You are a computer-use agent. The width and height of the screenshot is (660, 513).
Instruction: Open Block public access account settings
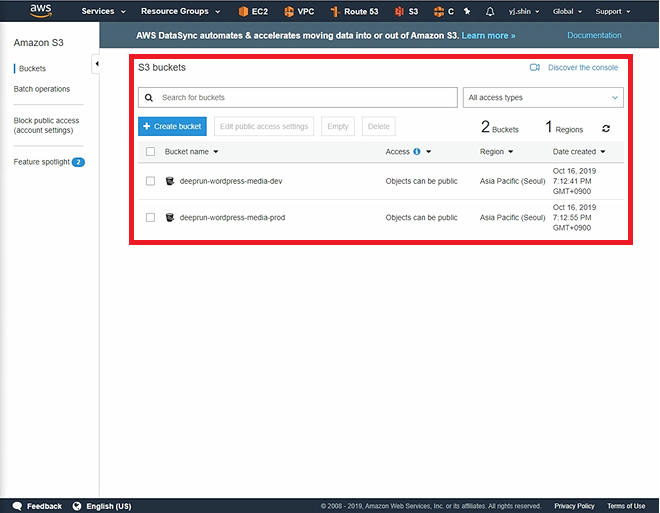pyautogui.click(x=46, y=125)
